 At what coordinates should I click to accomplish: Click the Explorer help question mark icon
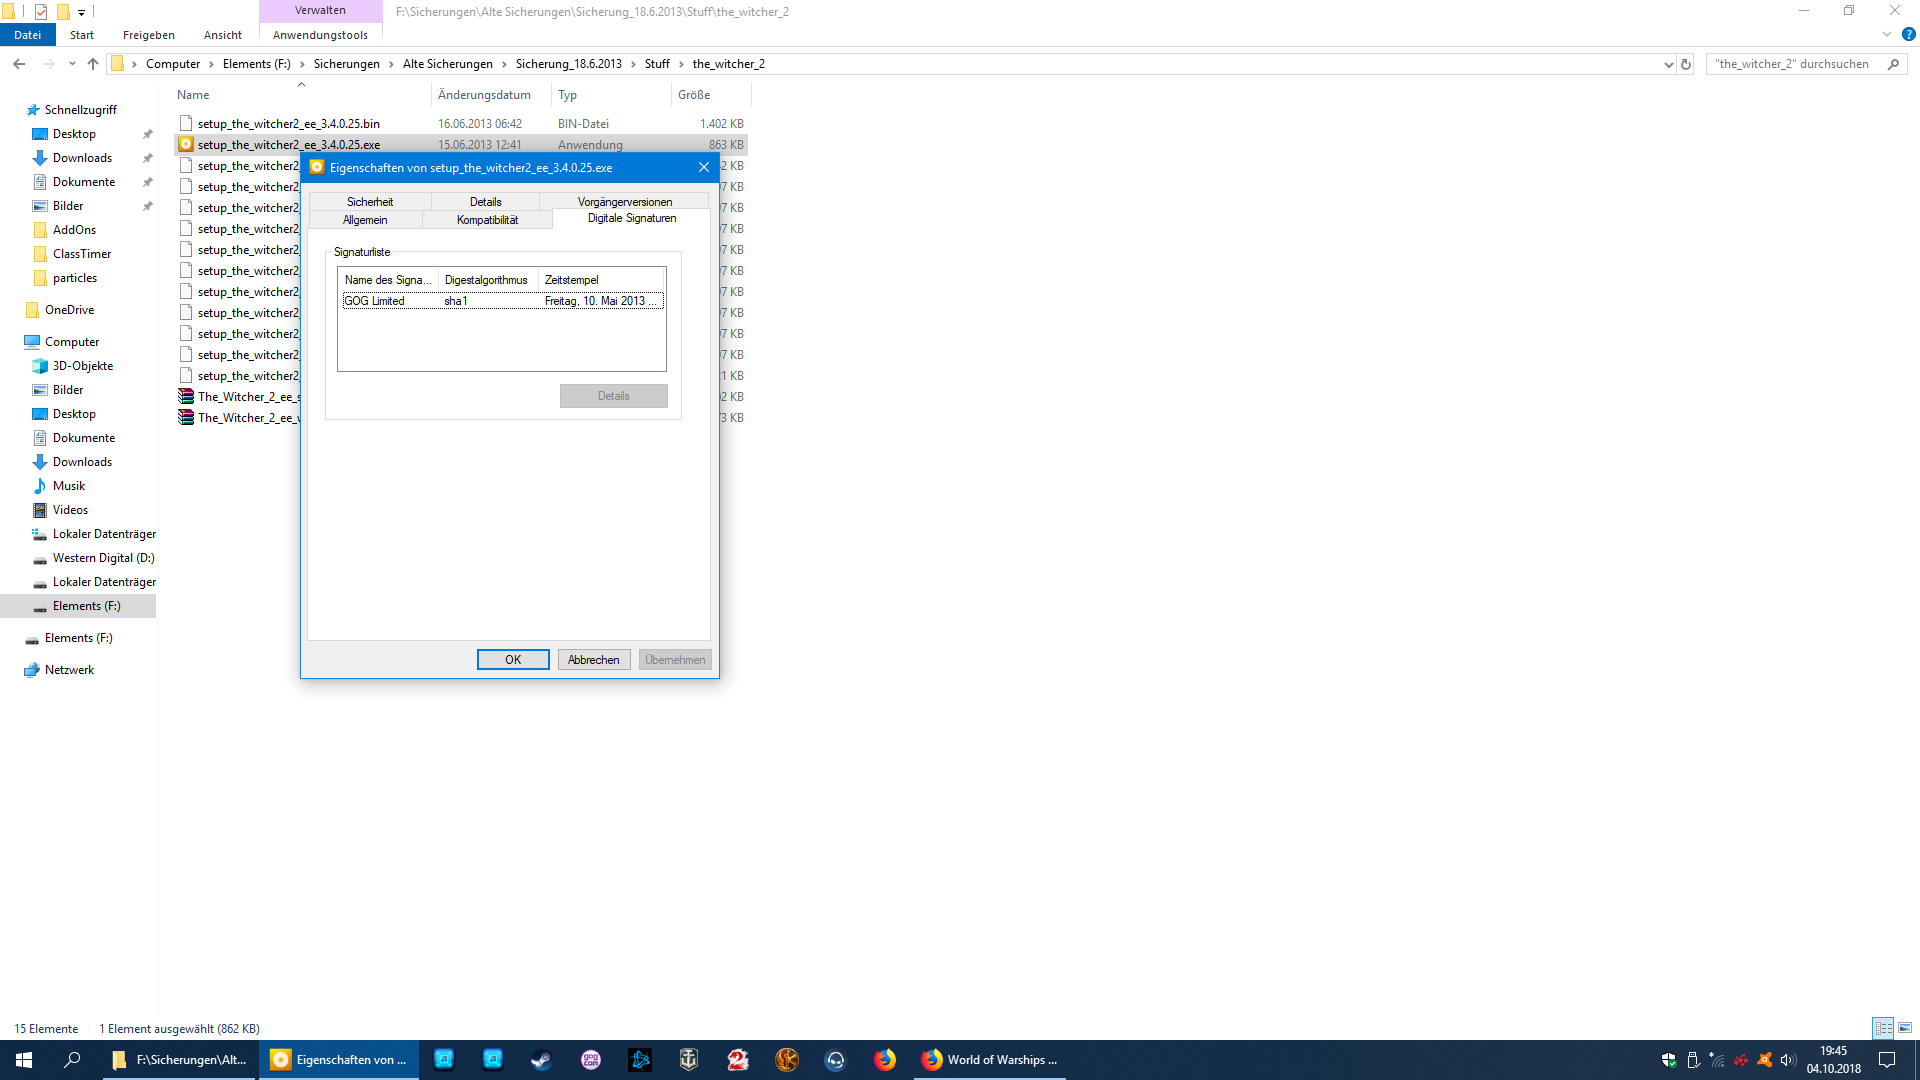coord(1908,34)
